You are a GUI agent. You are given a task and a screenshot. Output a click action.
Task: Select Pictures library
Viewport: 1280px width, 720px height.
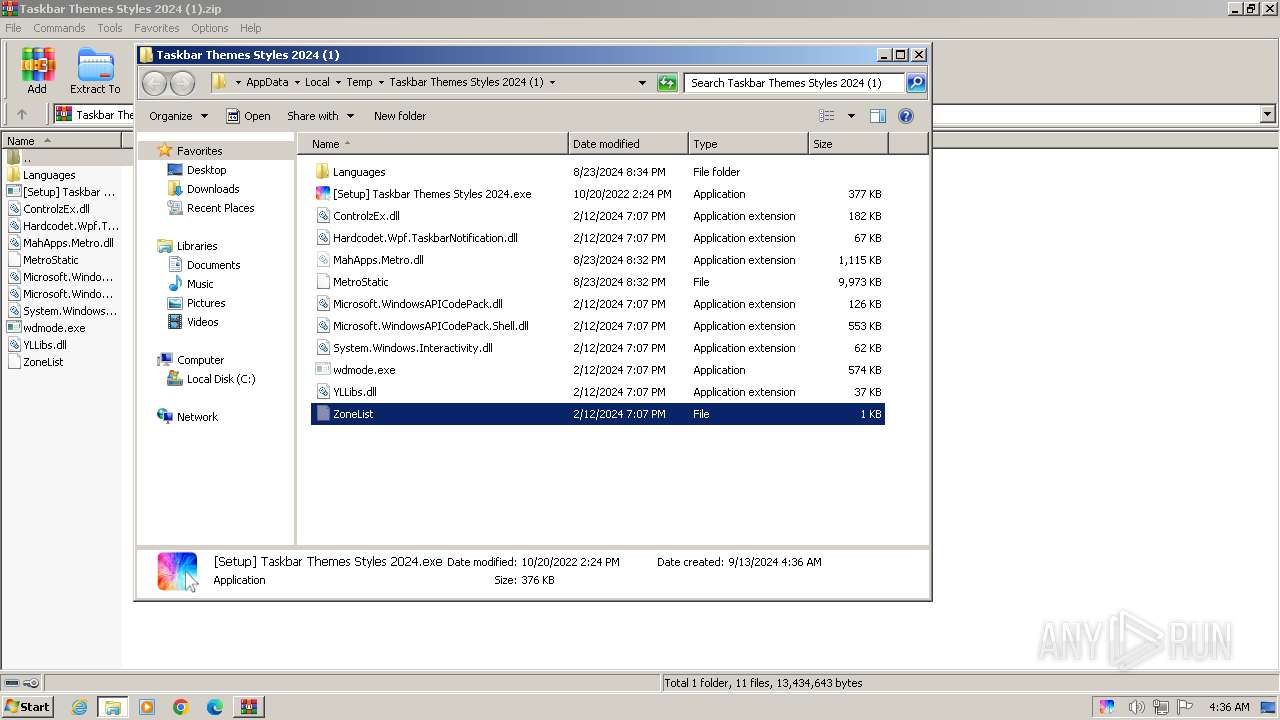[x=206, y=303]
